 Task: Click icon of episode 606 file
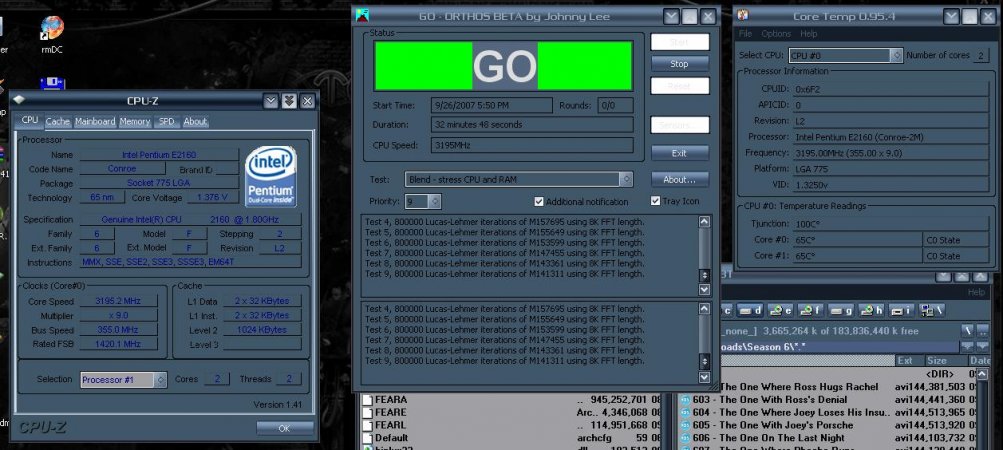point(684,438)
